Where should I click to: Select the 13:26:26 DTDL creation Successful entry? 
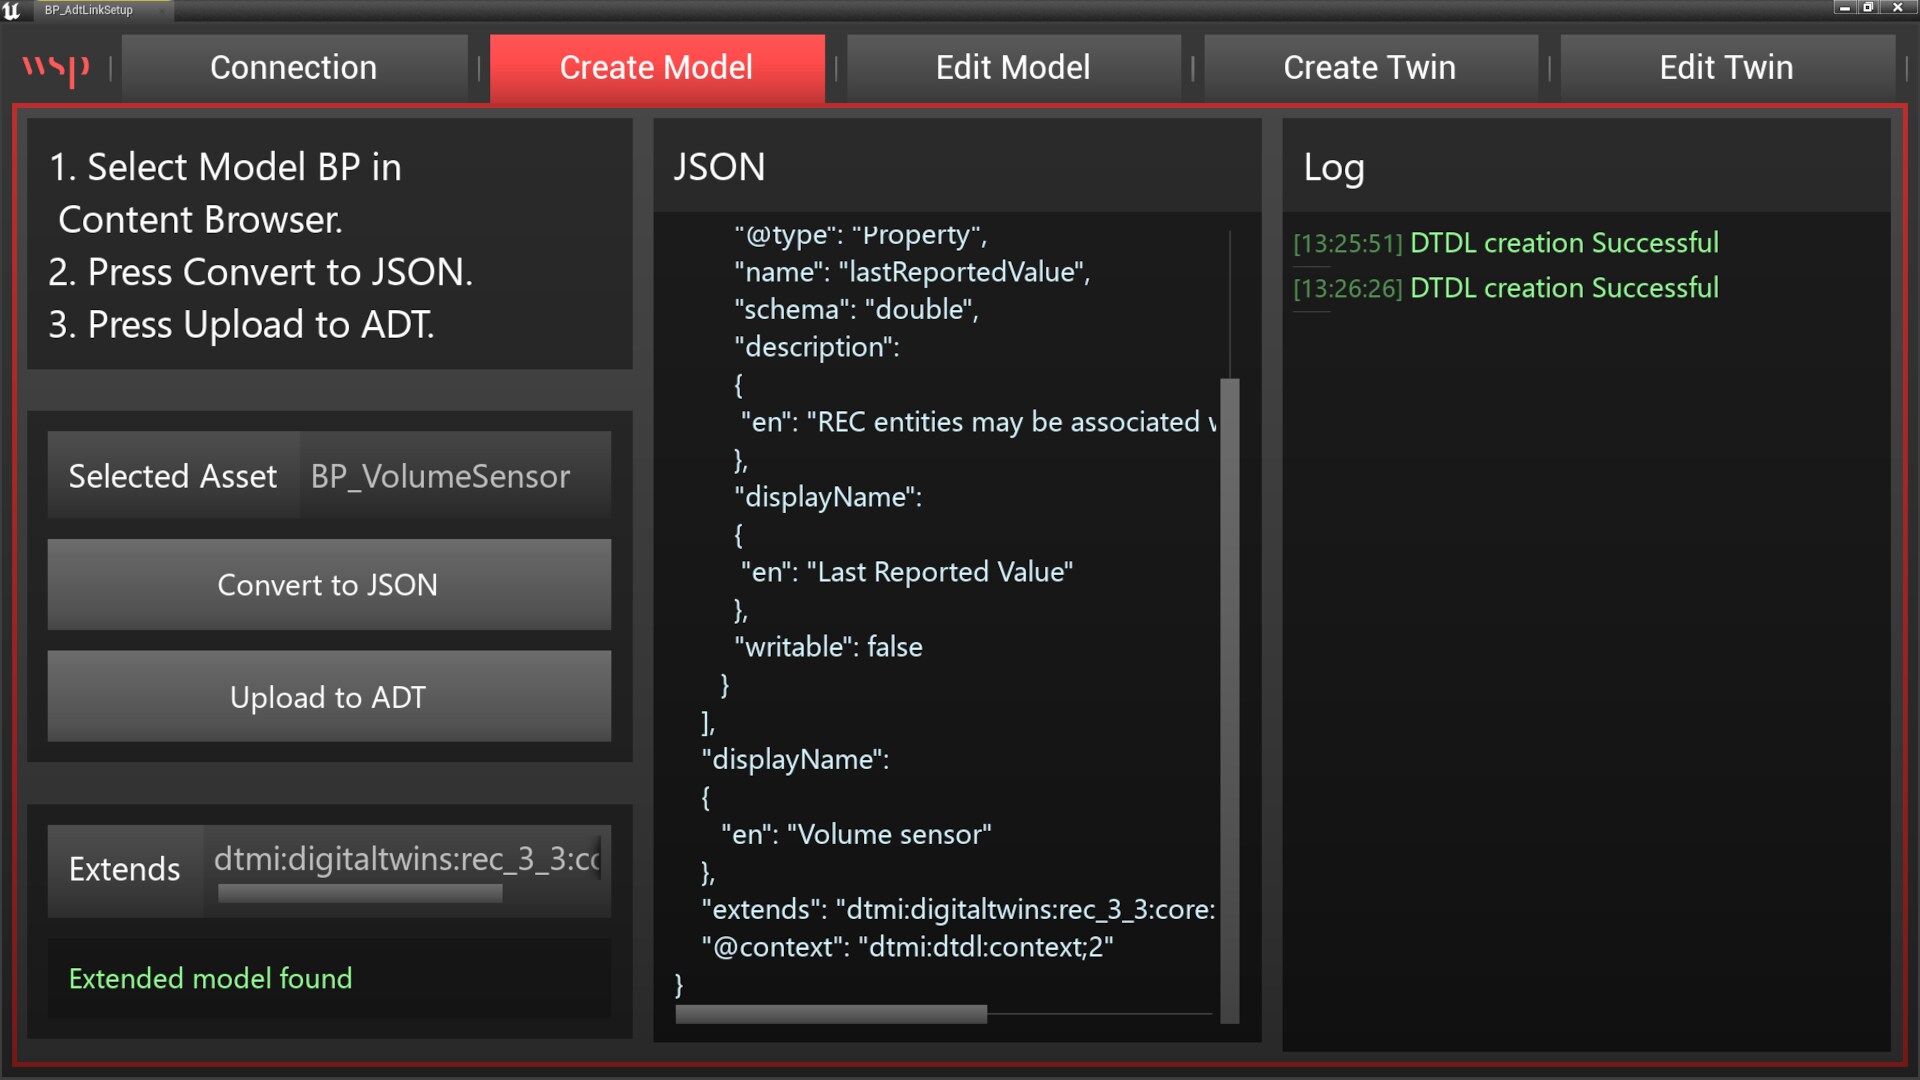tap(1505, 288)
